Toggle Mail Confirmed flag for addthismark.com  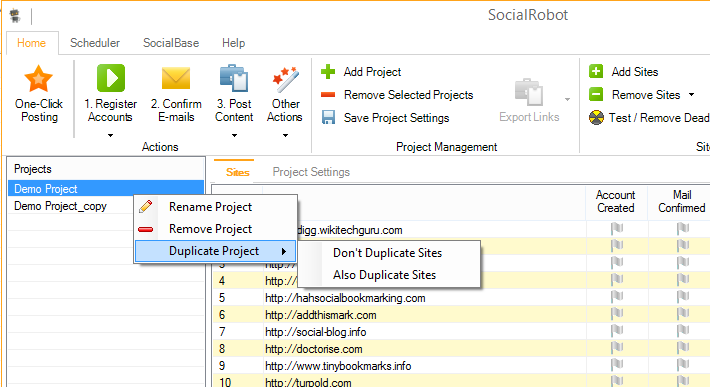tap(682, 314)
